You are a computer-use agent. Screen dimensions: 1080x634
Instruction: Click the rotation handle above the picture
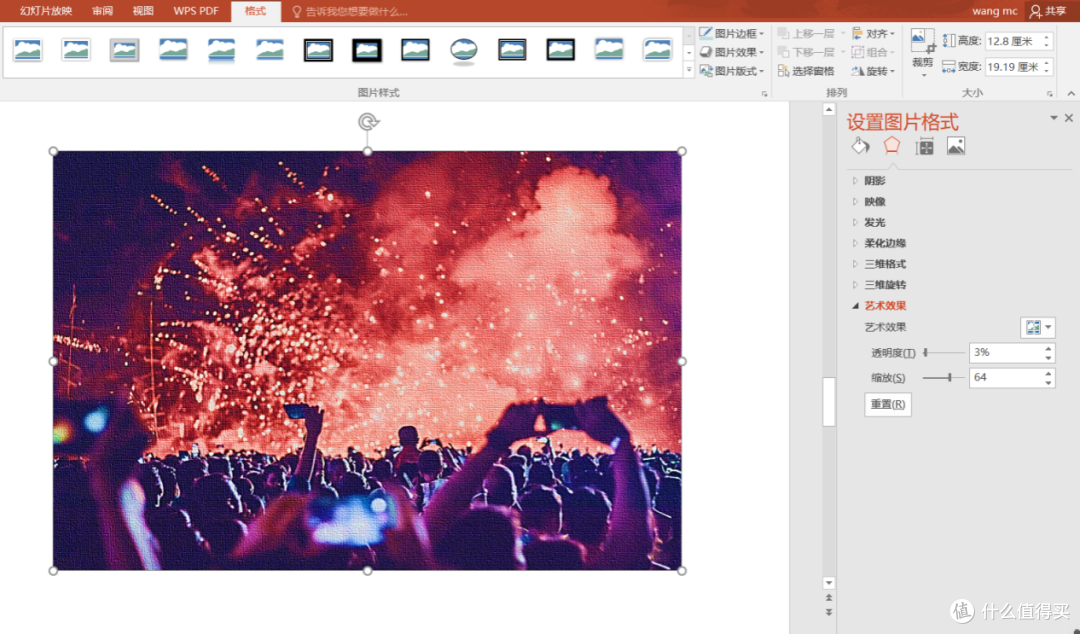(x=368, y=122)
